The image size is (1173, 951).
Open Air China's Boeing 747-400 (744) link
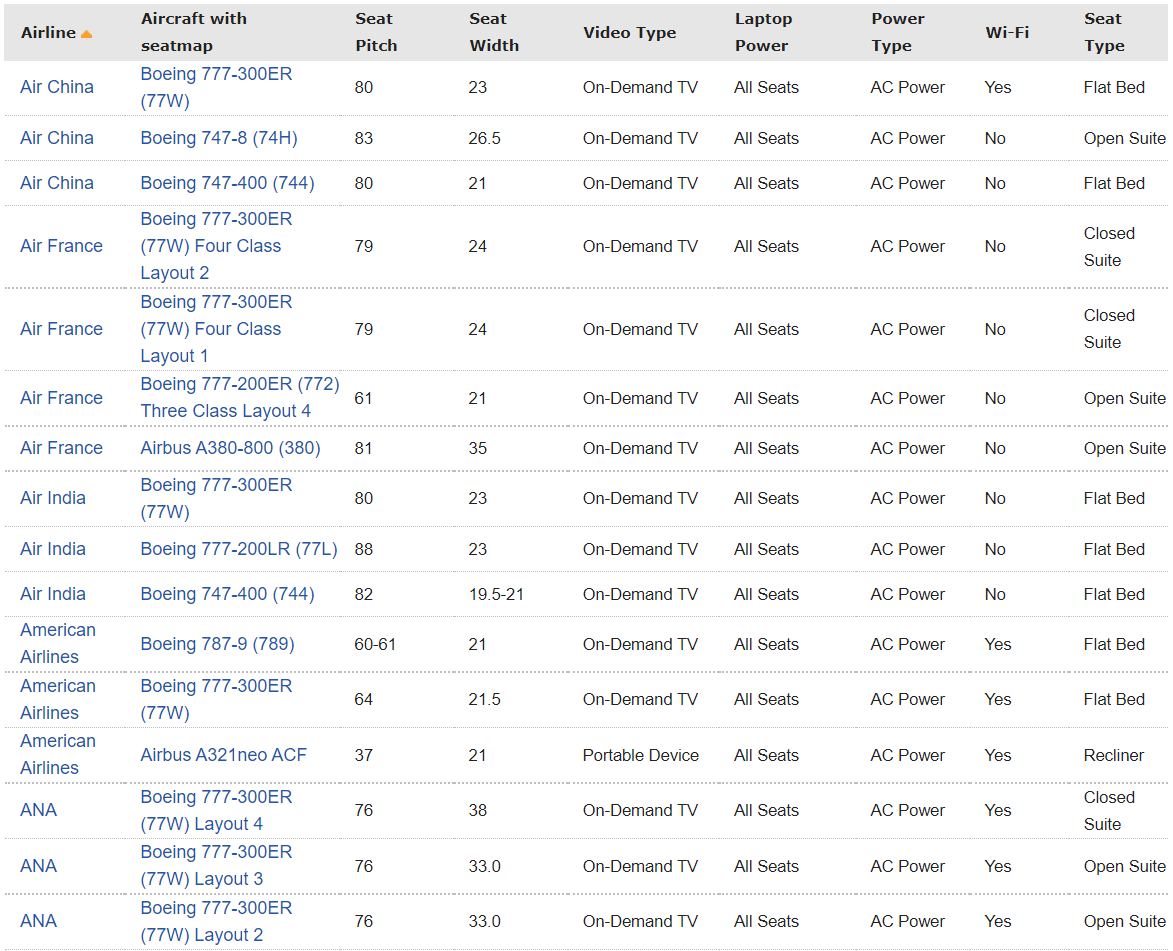[x=227, y=183]
